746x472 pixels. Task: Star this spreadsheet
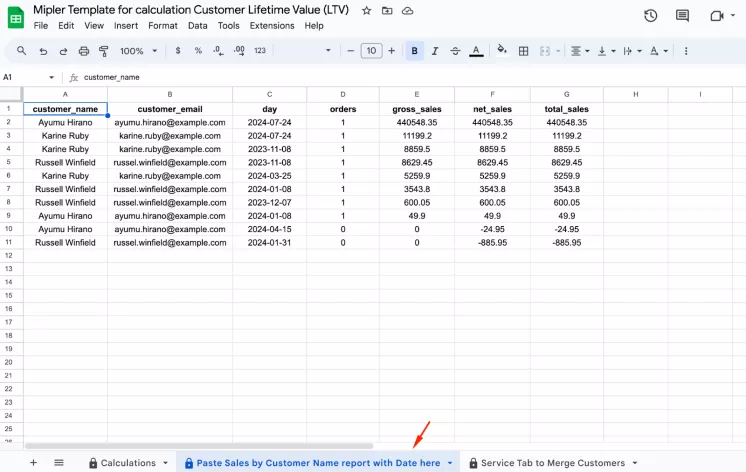pos(366,10)
